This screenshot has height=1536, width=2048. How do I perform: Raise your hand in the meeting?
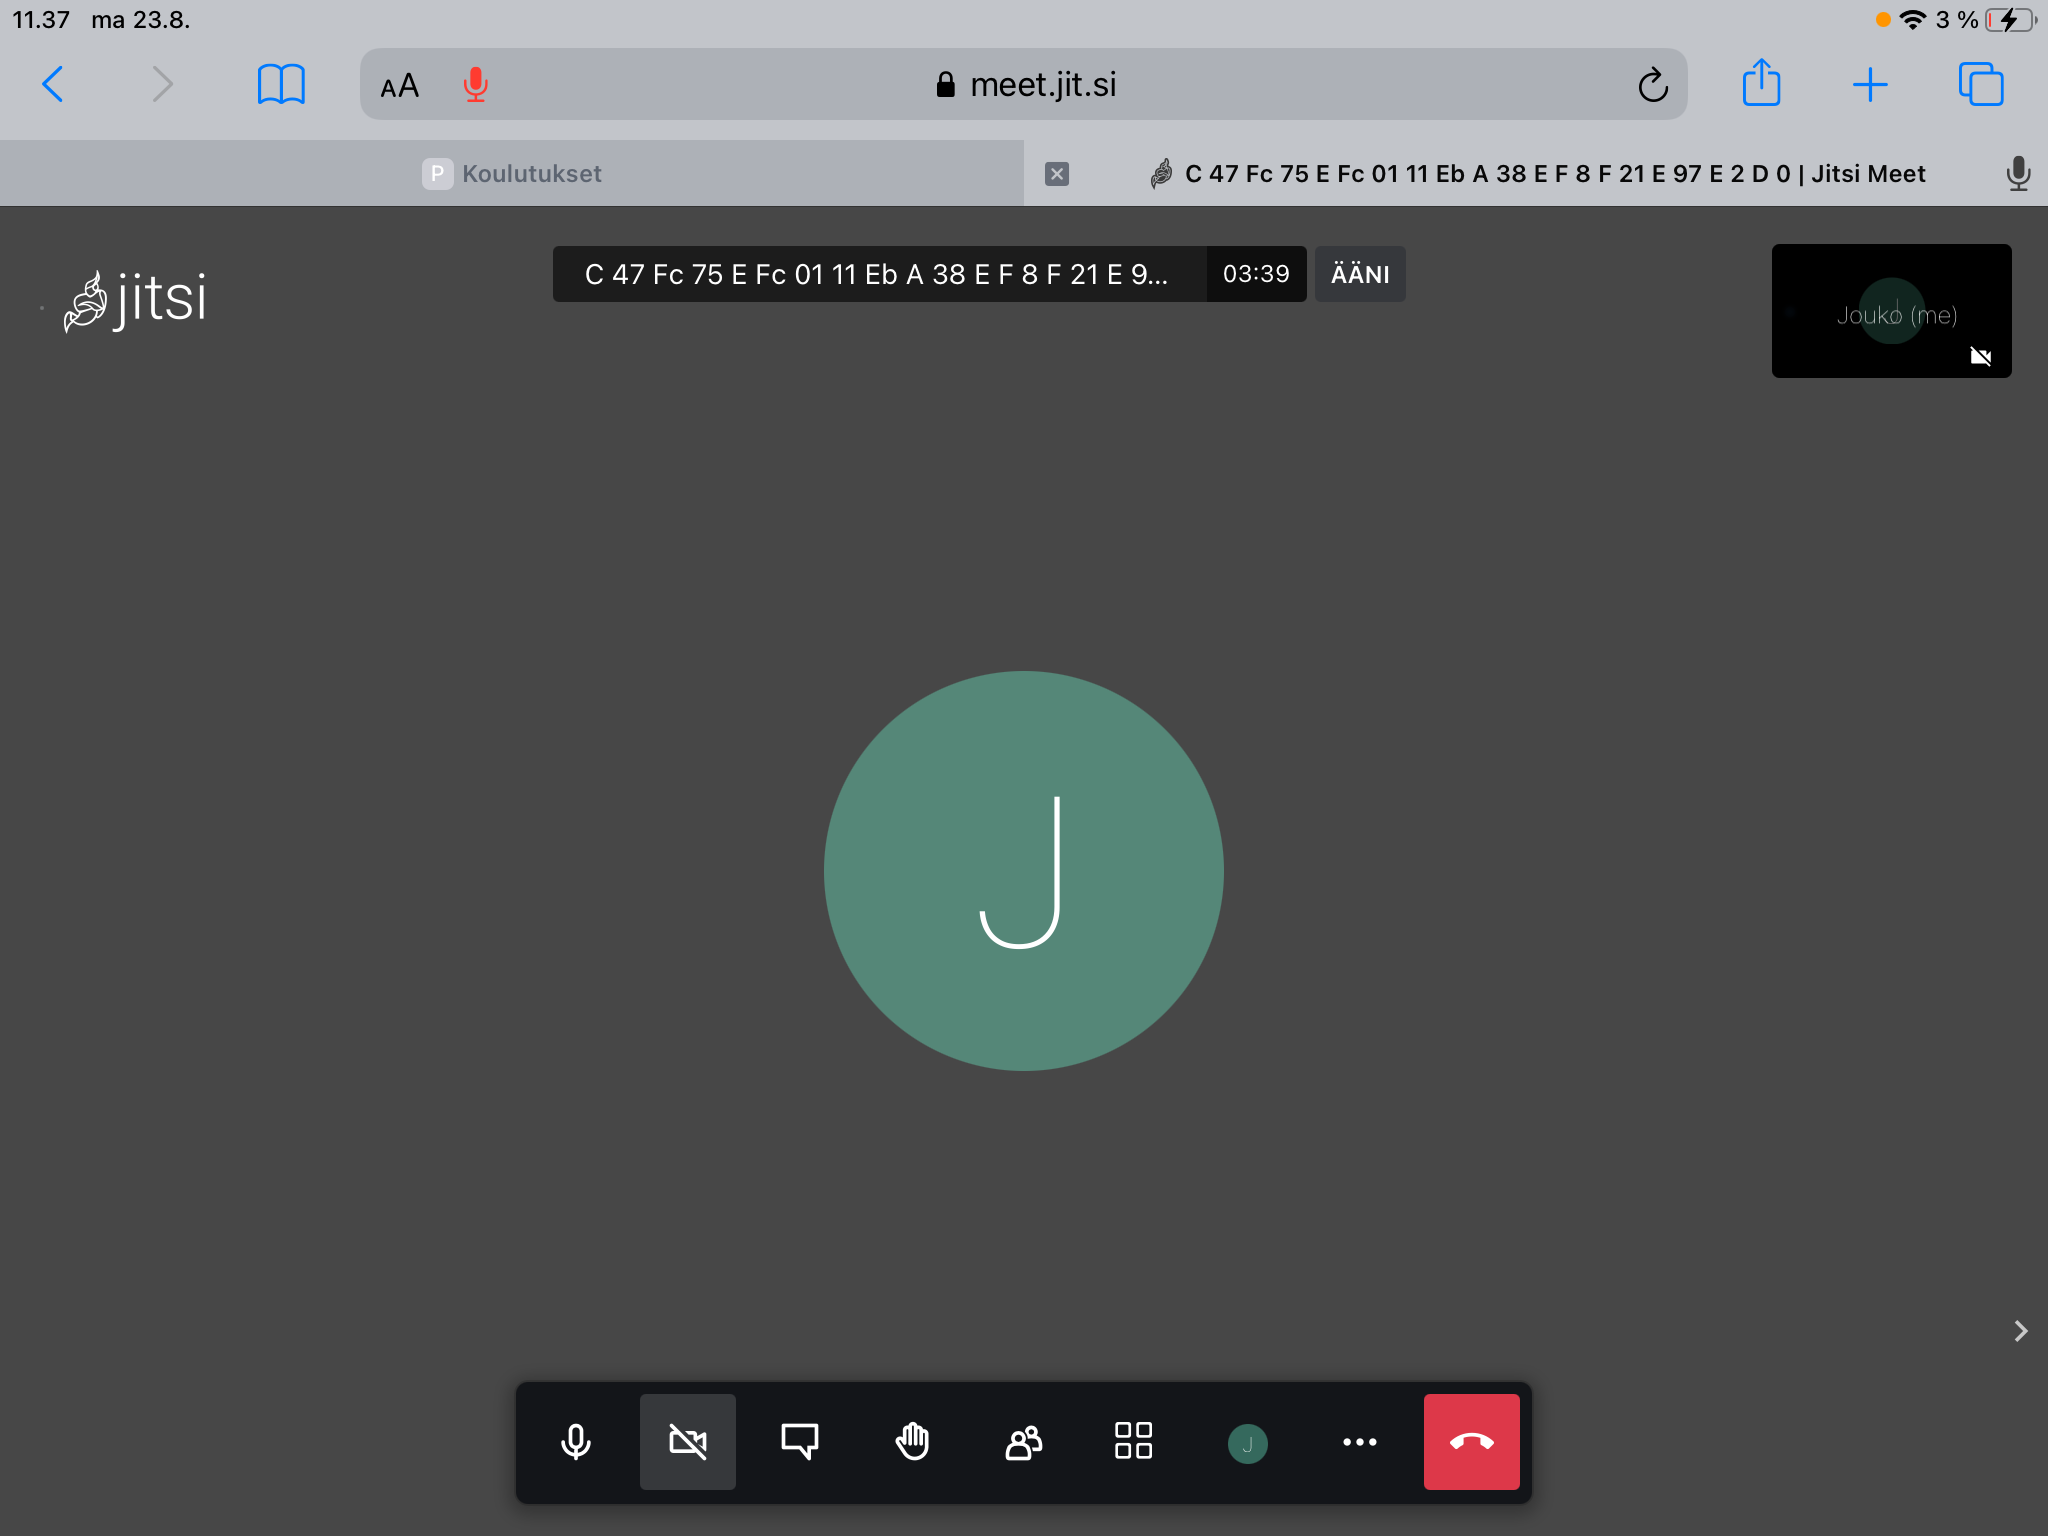912,1442
